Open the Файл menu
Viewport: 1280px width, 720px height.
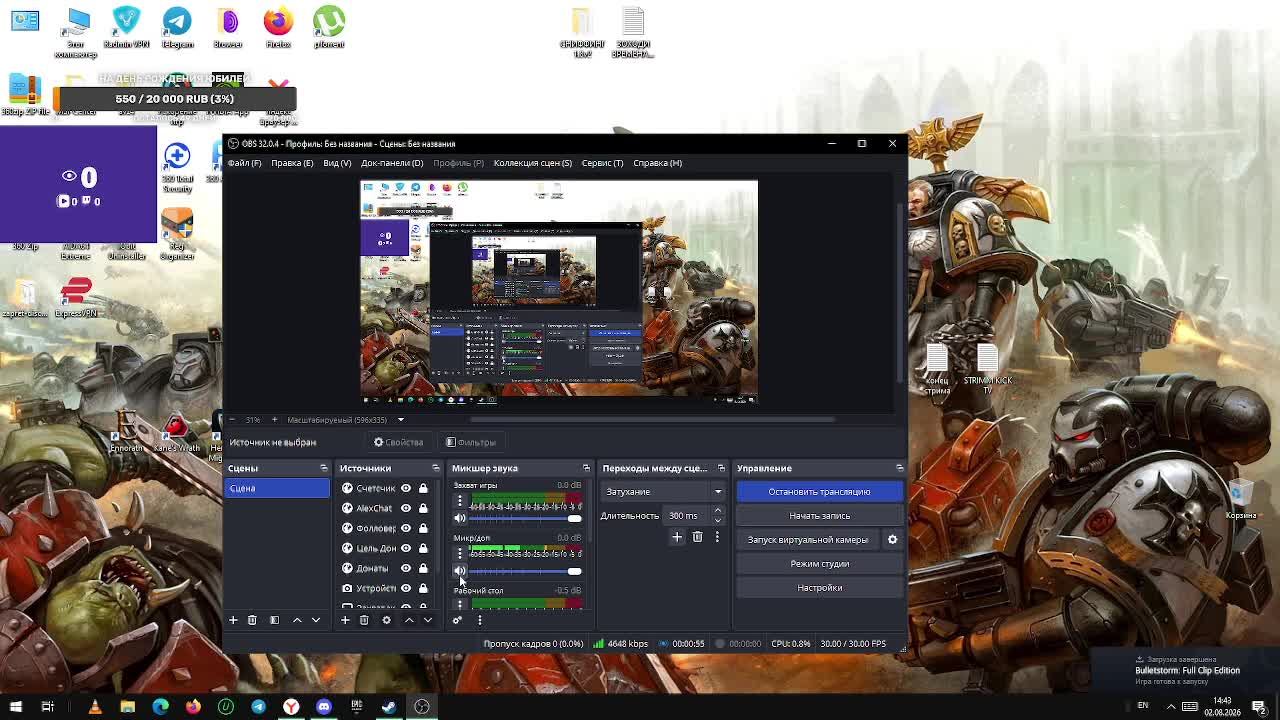(244, 163)
